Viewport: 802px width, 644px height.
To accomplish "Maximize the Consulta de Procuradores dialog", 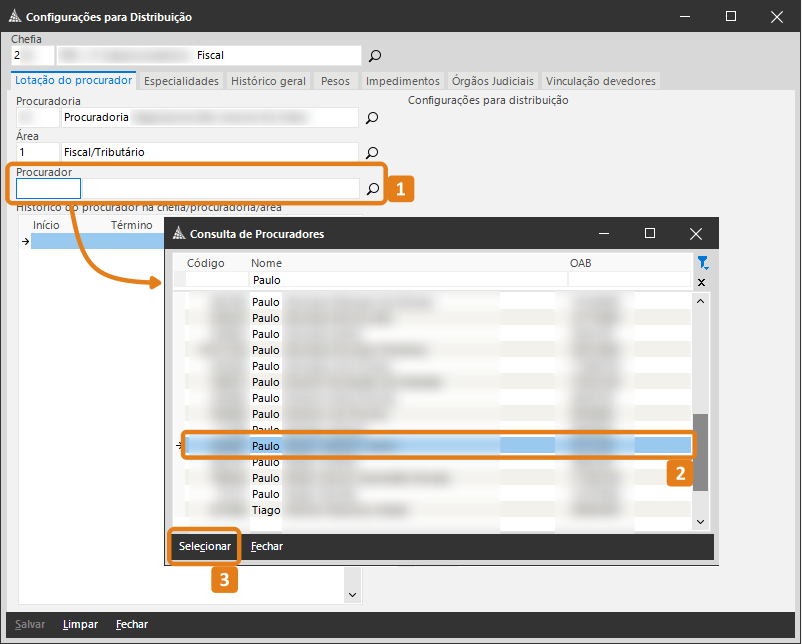I will pyautogui.click(x=650, y=233).
